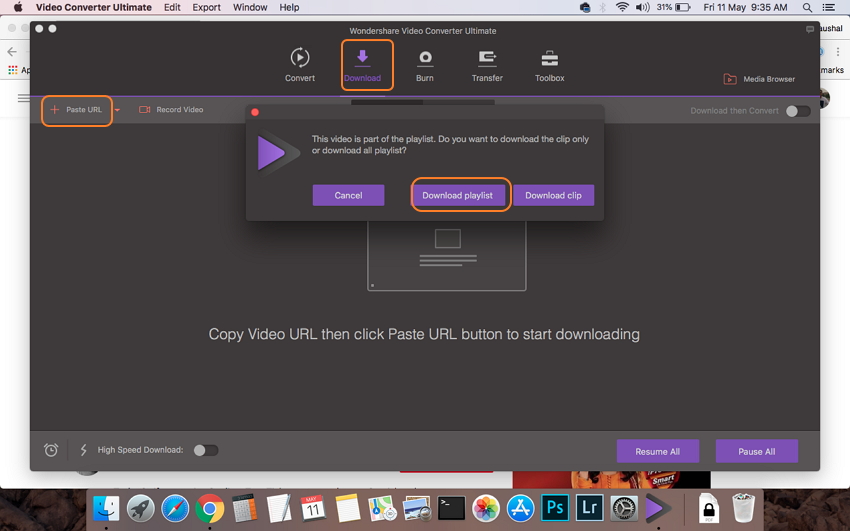Expand the Paste URL dropdown arrow
Viewport: 850px width, 531px height.
pyautogui.click(x=117, y=110)
